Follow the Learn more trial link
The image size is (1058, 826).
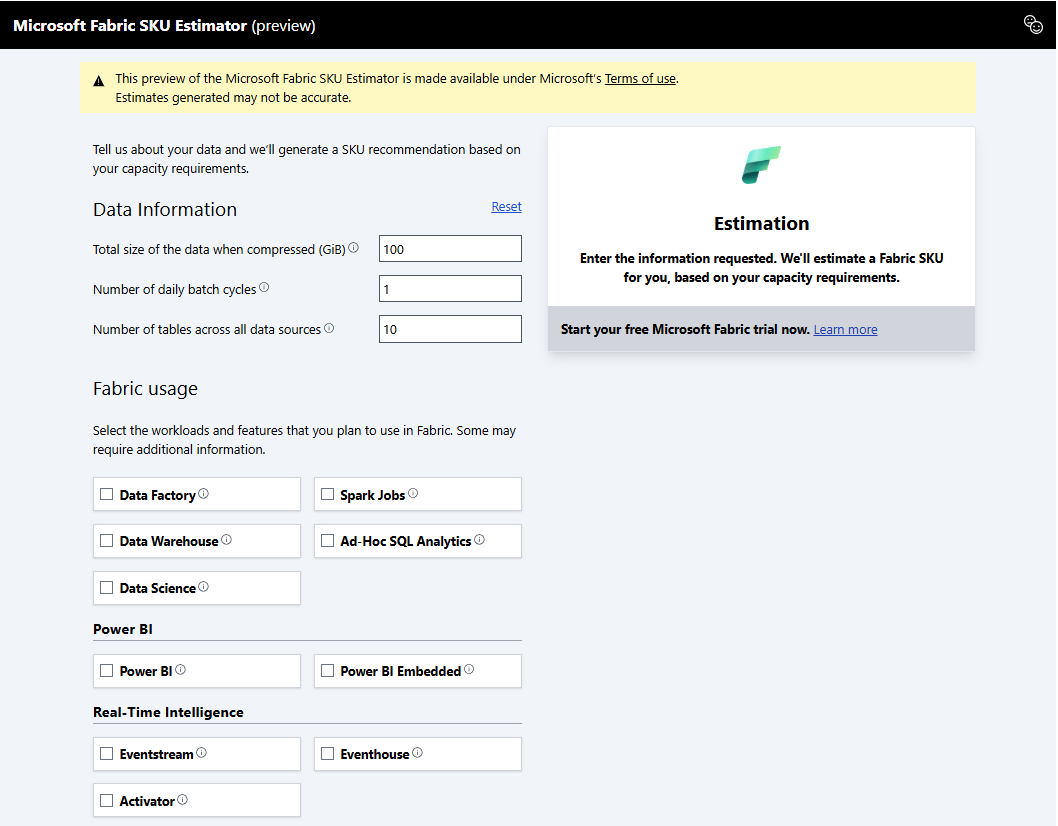(845, 329)
